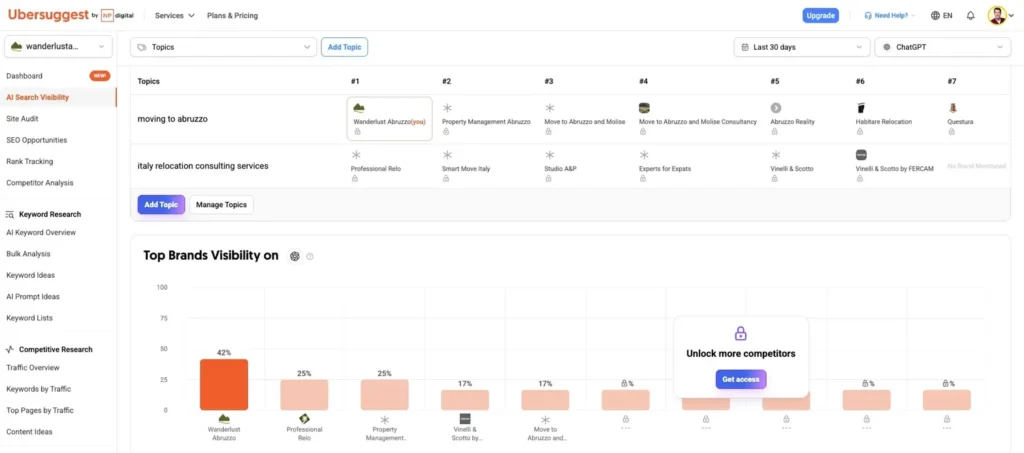Open the Last 30 days date dropdown
The image size is (1024, 453).
tap(802, 47)
